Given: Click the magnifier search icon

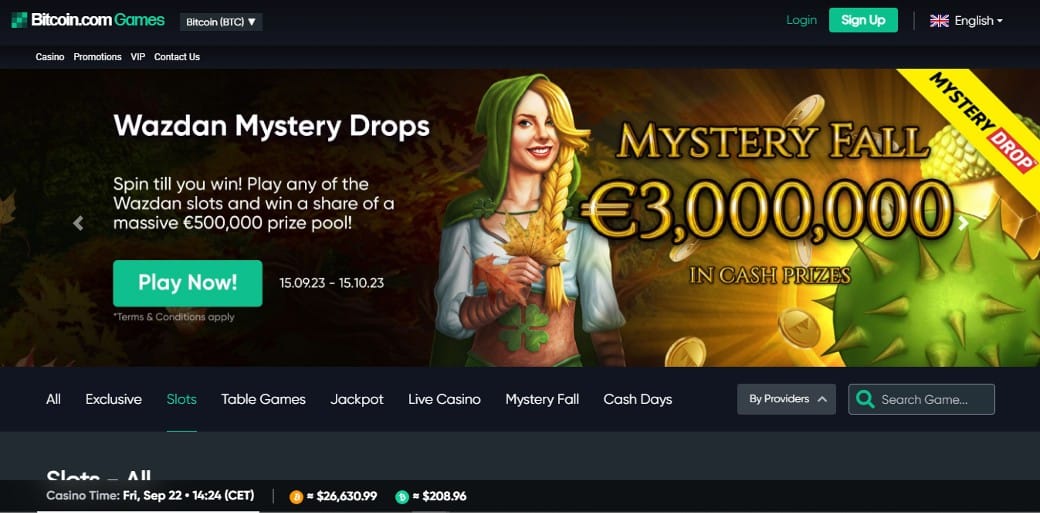Looking at the screenshot, I should (x=864, y=400).
